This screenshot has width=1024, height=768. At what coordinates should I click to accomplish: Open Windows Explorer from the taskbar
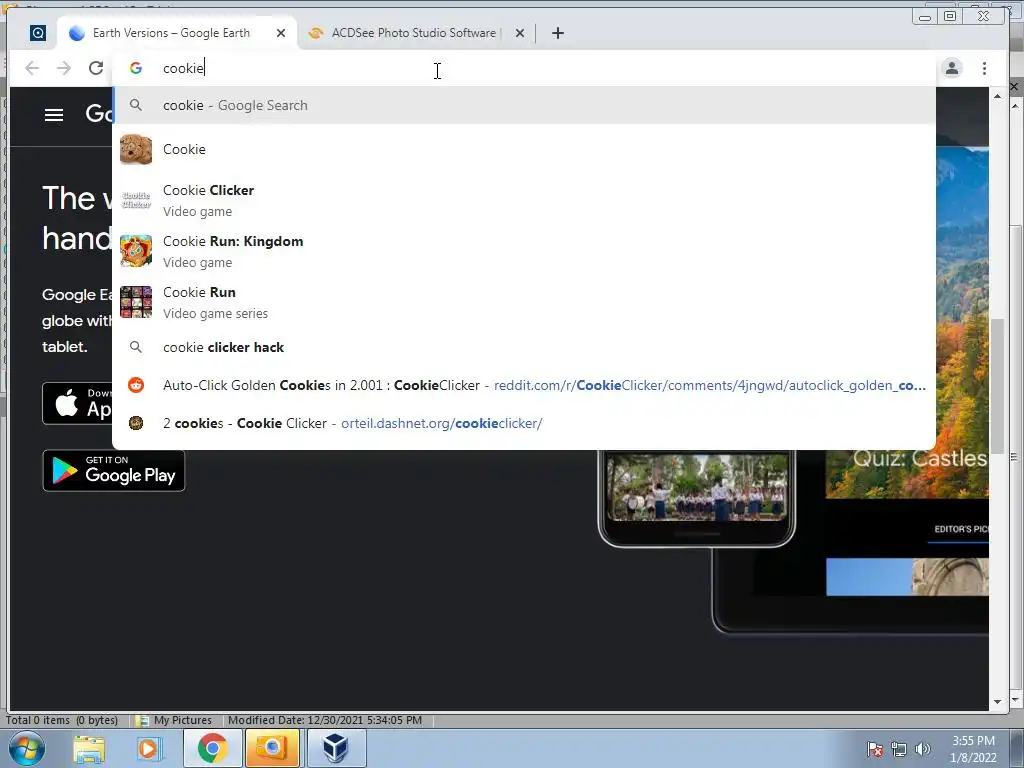click(89, 748)
